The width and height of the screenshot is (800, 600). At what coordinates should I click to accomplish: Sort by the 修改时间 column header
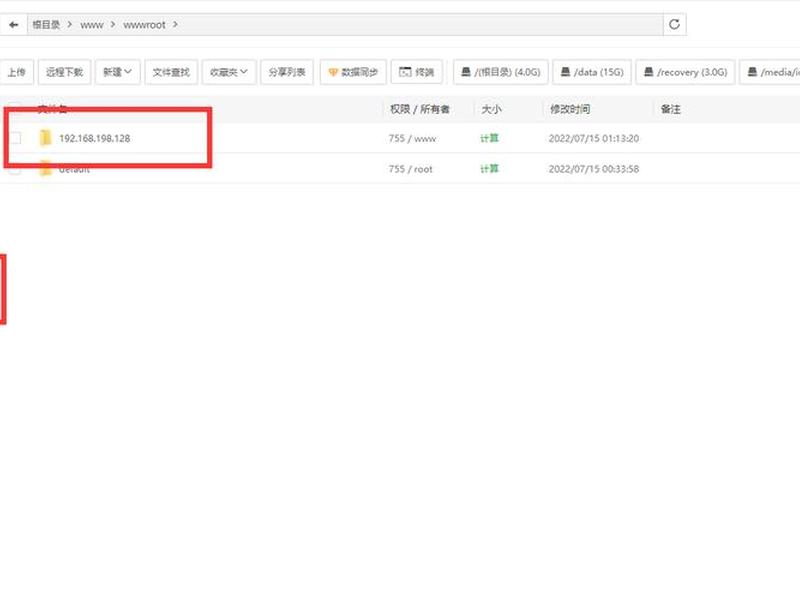click(570, 109)
